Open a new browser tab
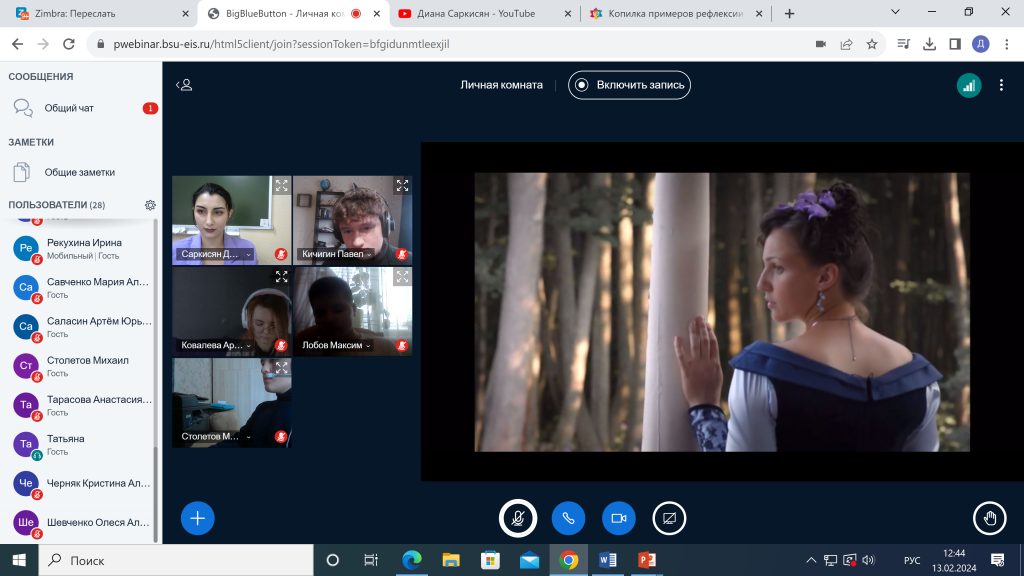The image size is (1024, 576). 790,14
